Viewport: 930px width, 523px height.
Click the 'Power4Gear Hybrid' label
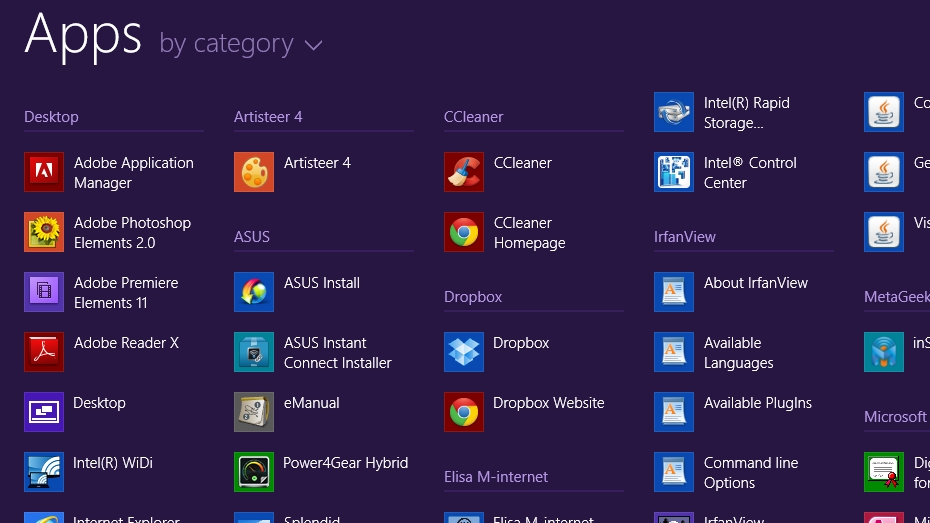pos(345,463)
